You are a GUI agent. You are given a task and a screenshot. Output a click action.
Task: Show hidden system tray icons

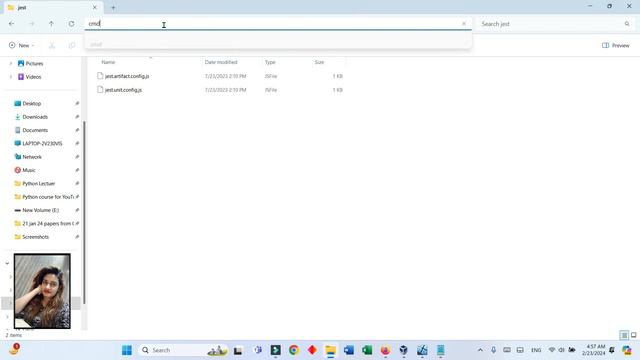click(480, 350)
